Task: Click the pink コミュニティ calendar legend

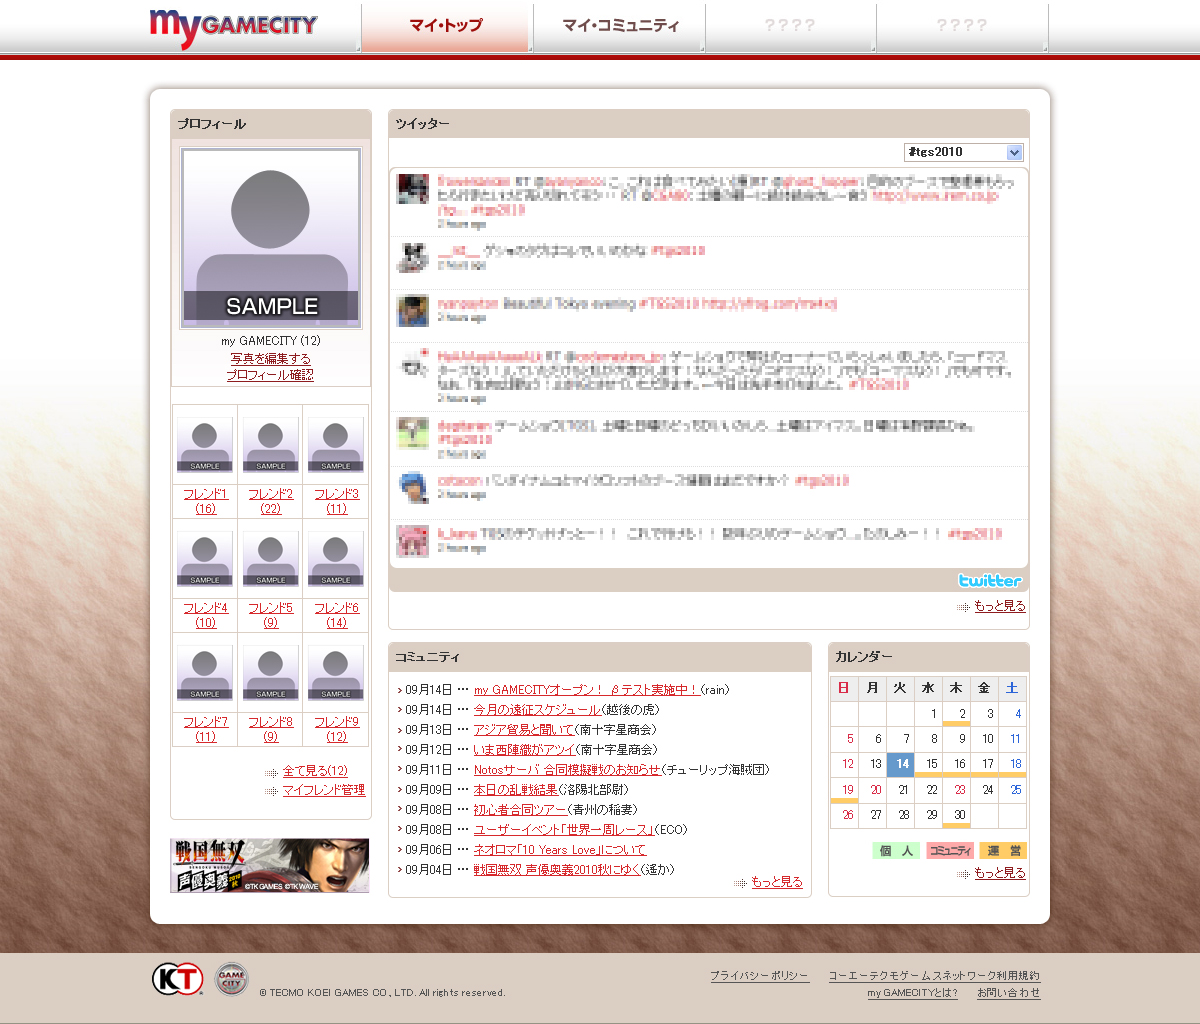Action: click(950, 851)
